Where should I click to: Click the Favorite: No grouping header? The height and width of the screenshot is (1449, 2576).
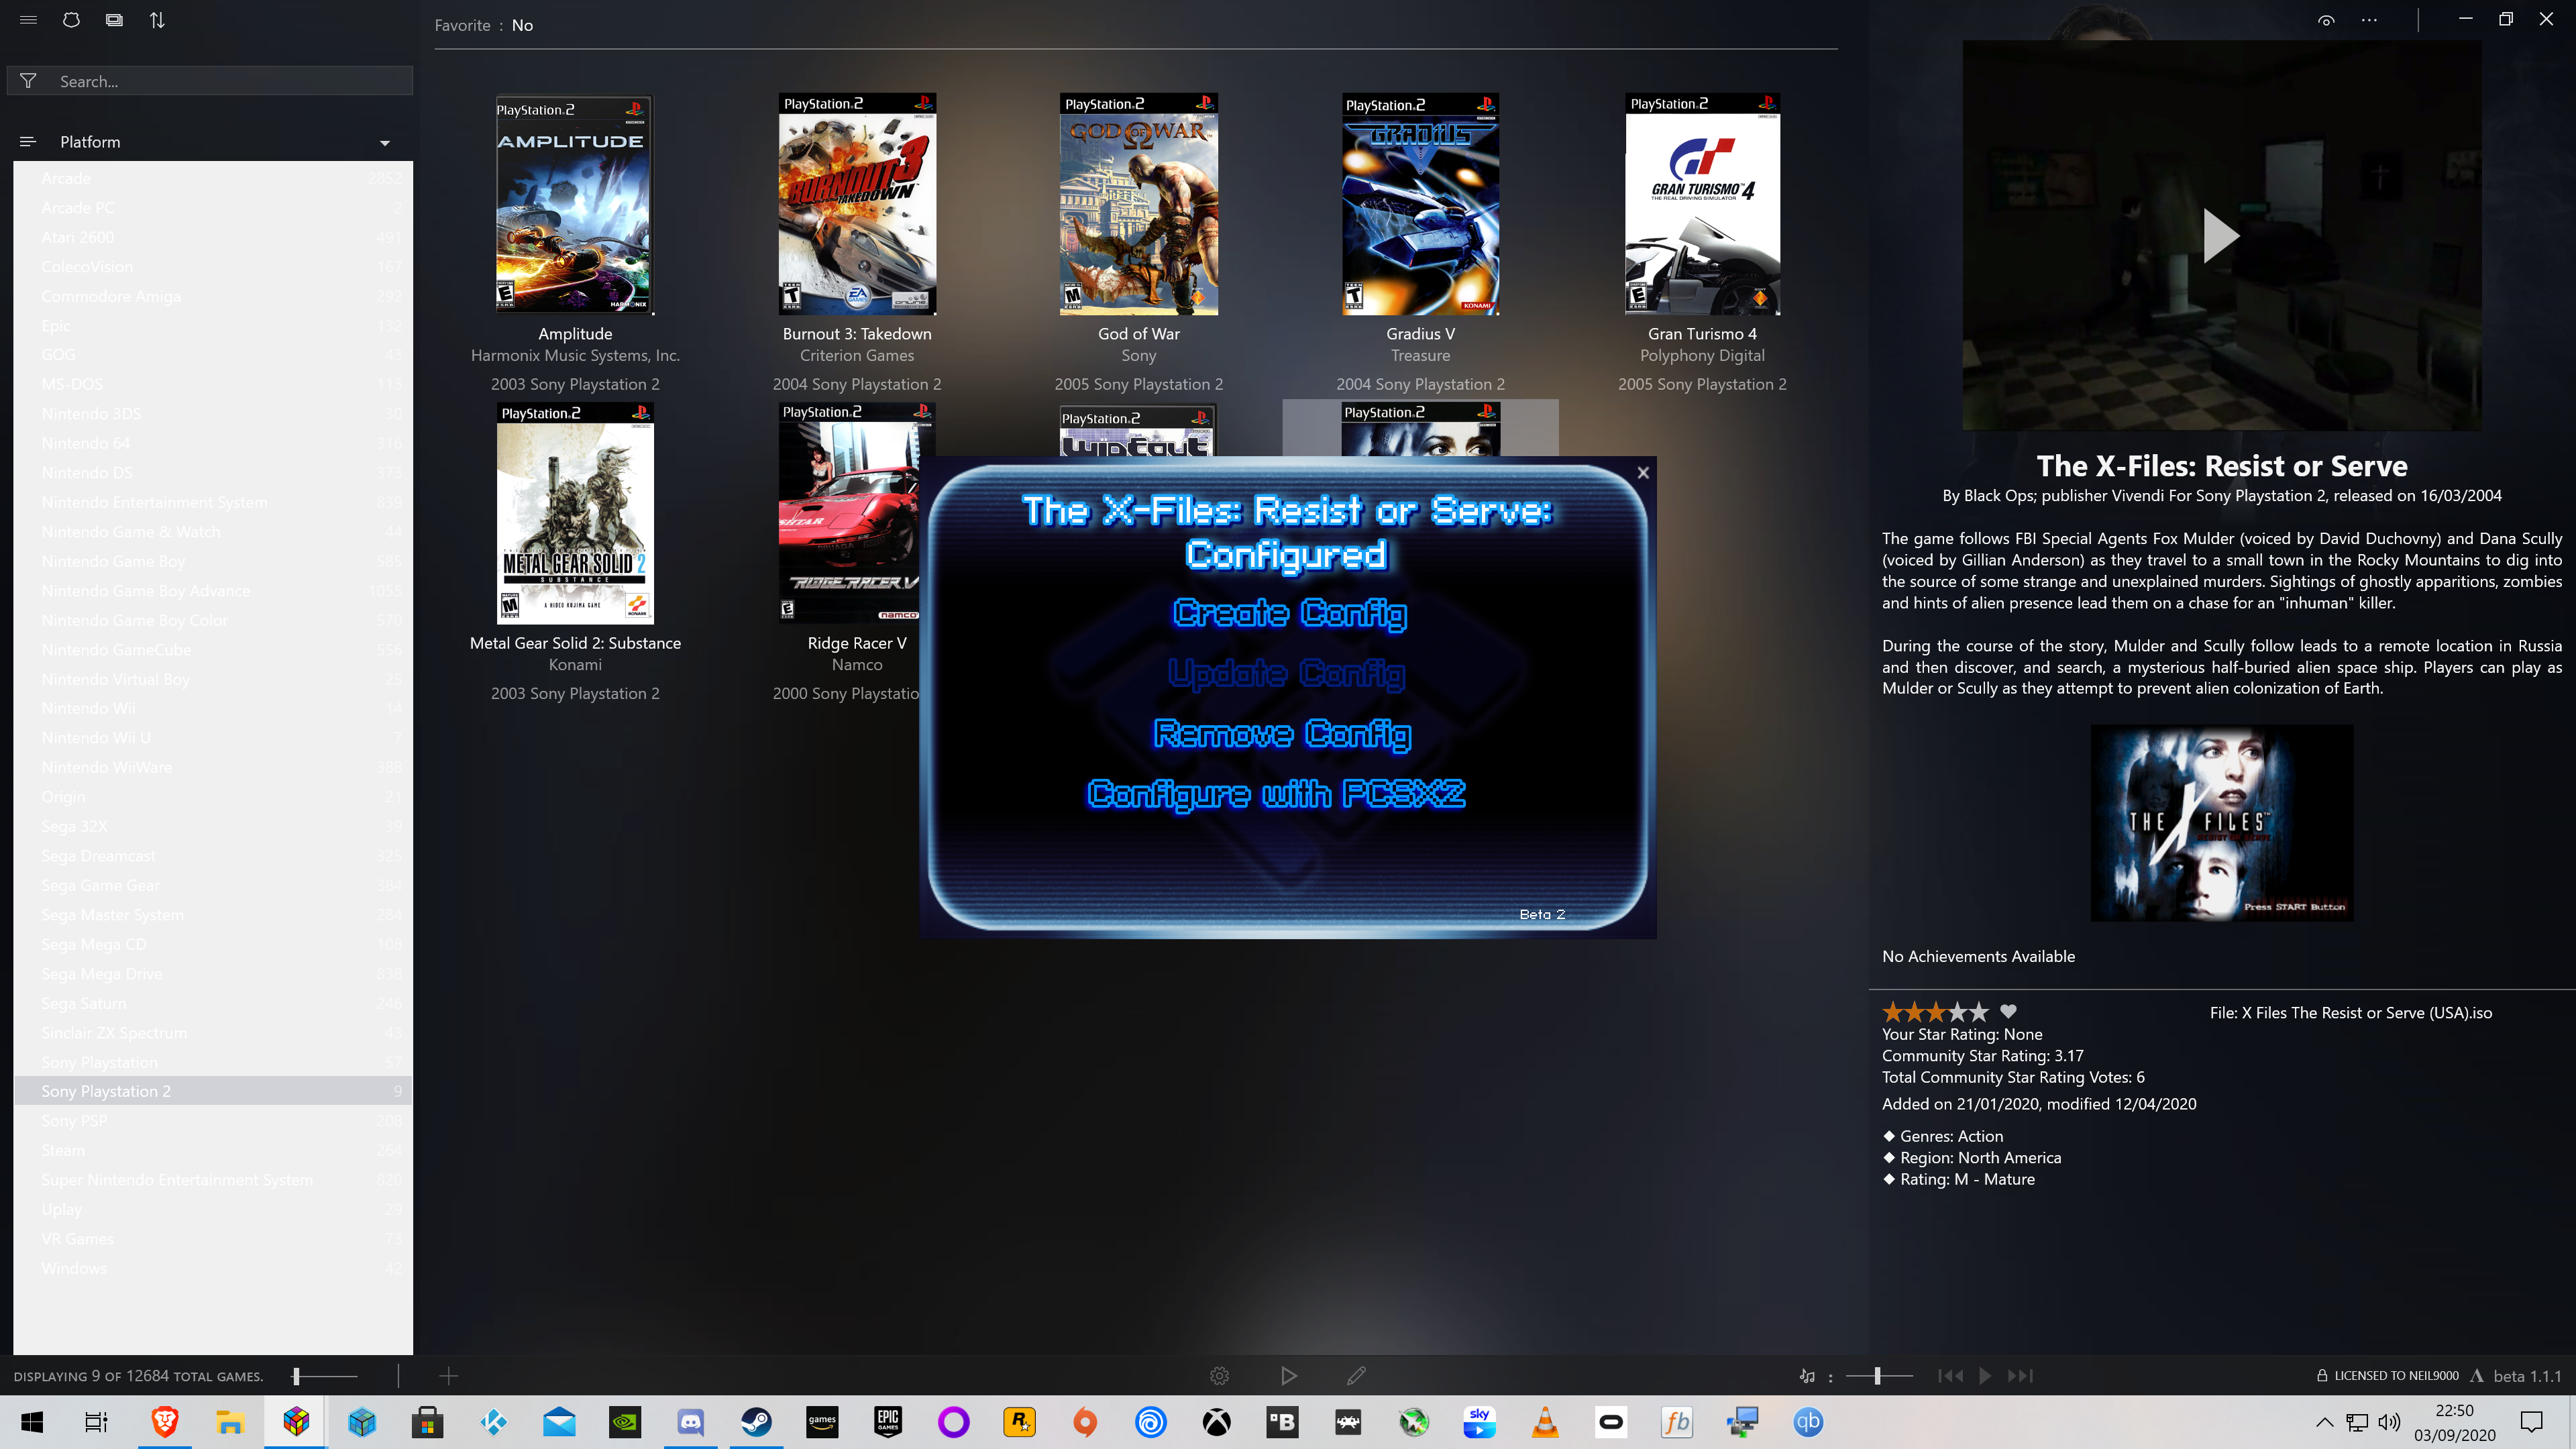coord(484,25)
